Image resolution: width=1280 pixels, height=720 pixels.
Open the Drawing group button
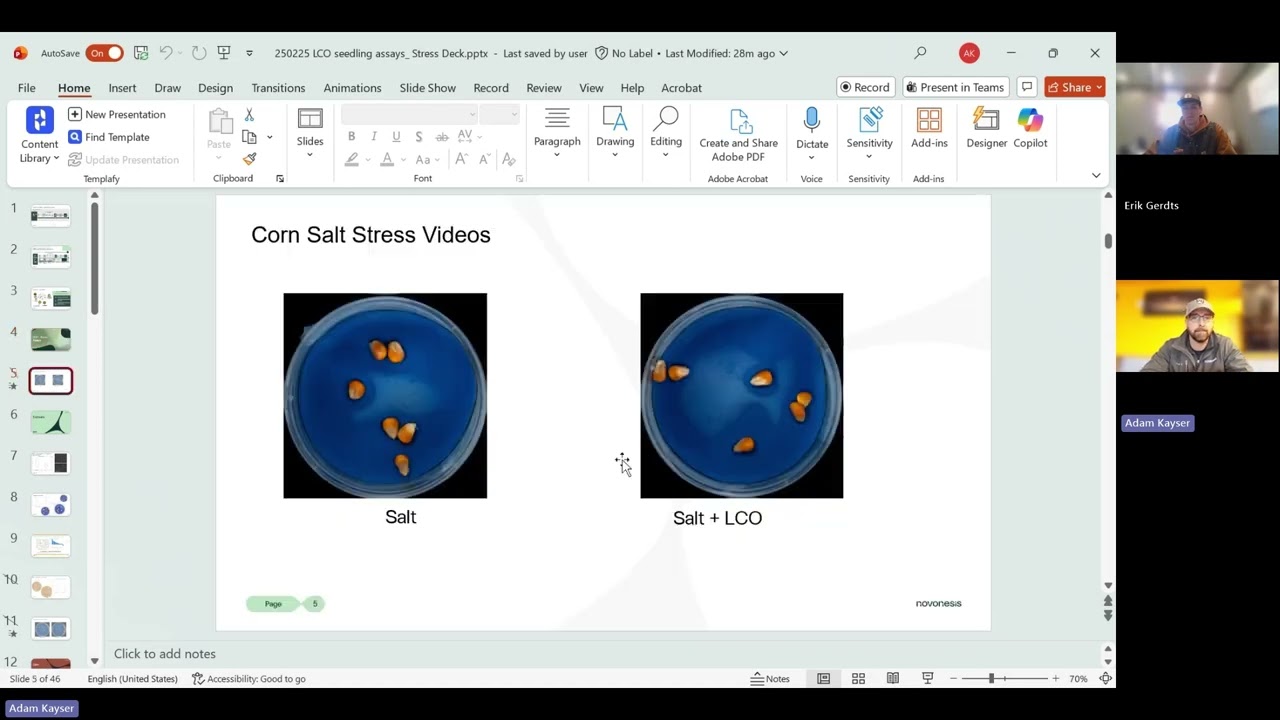coord(615,133)
